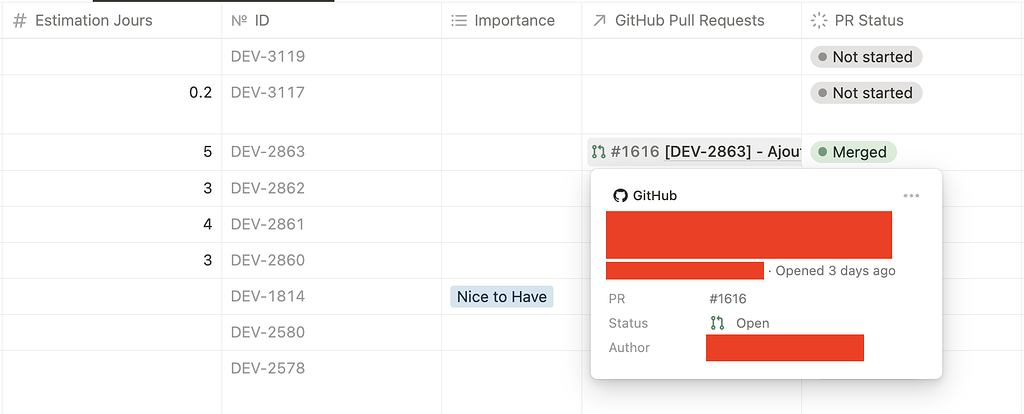Click the GitHub logo in popup
1024x414 pixels.
point(620,196)
